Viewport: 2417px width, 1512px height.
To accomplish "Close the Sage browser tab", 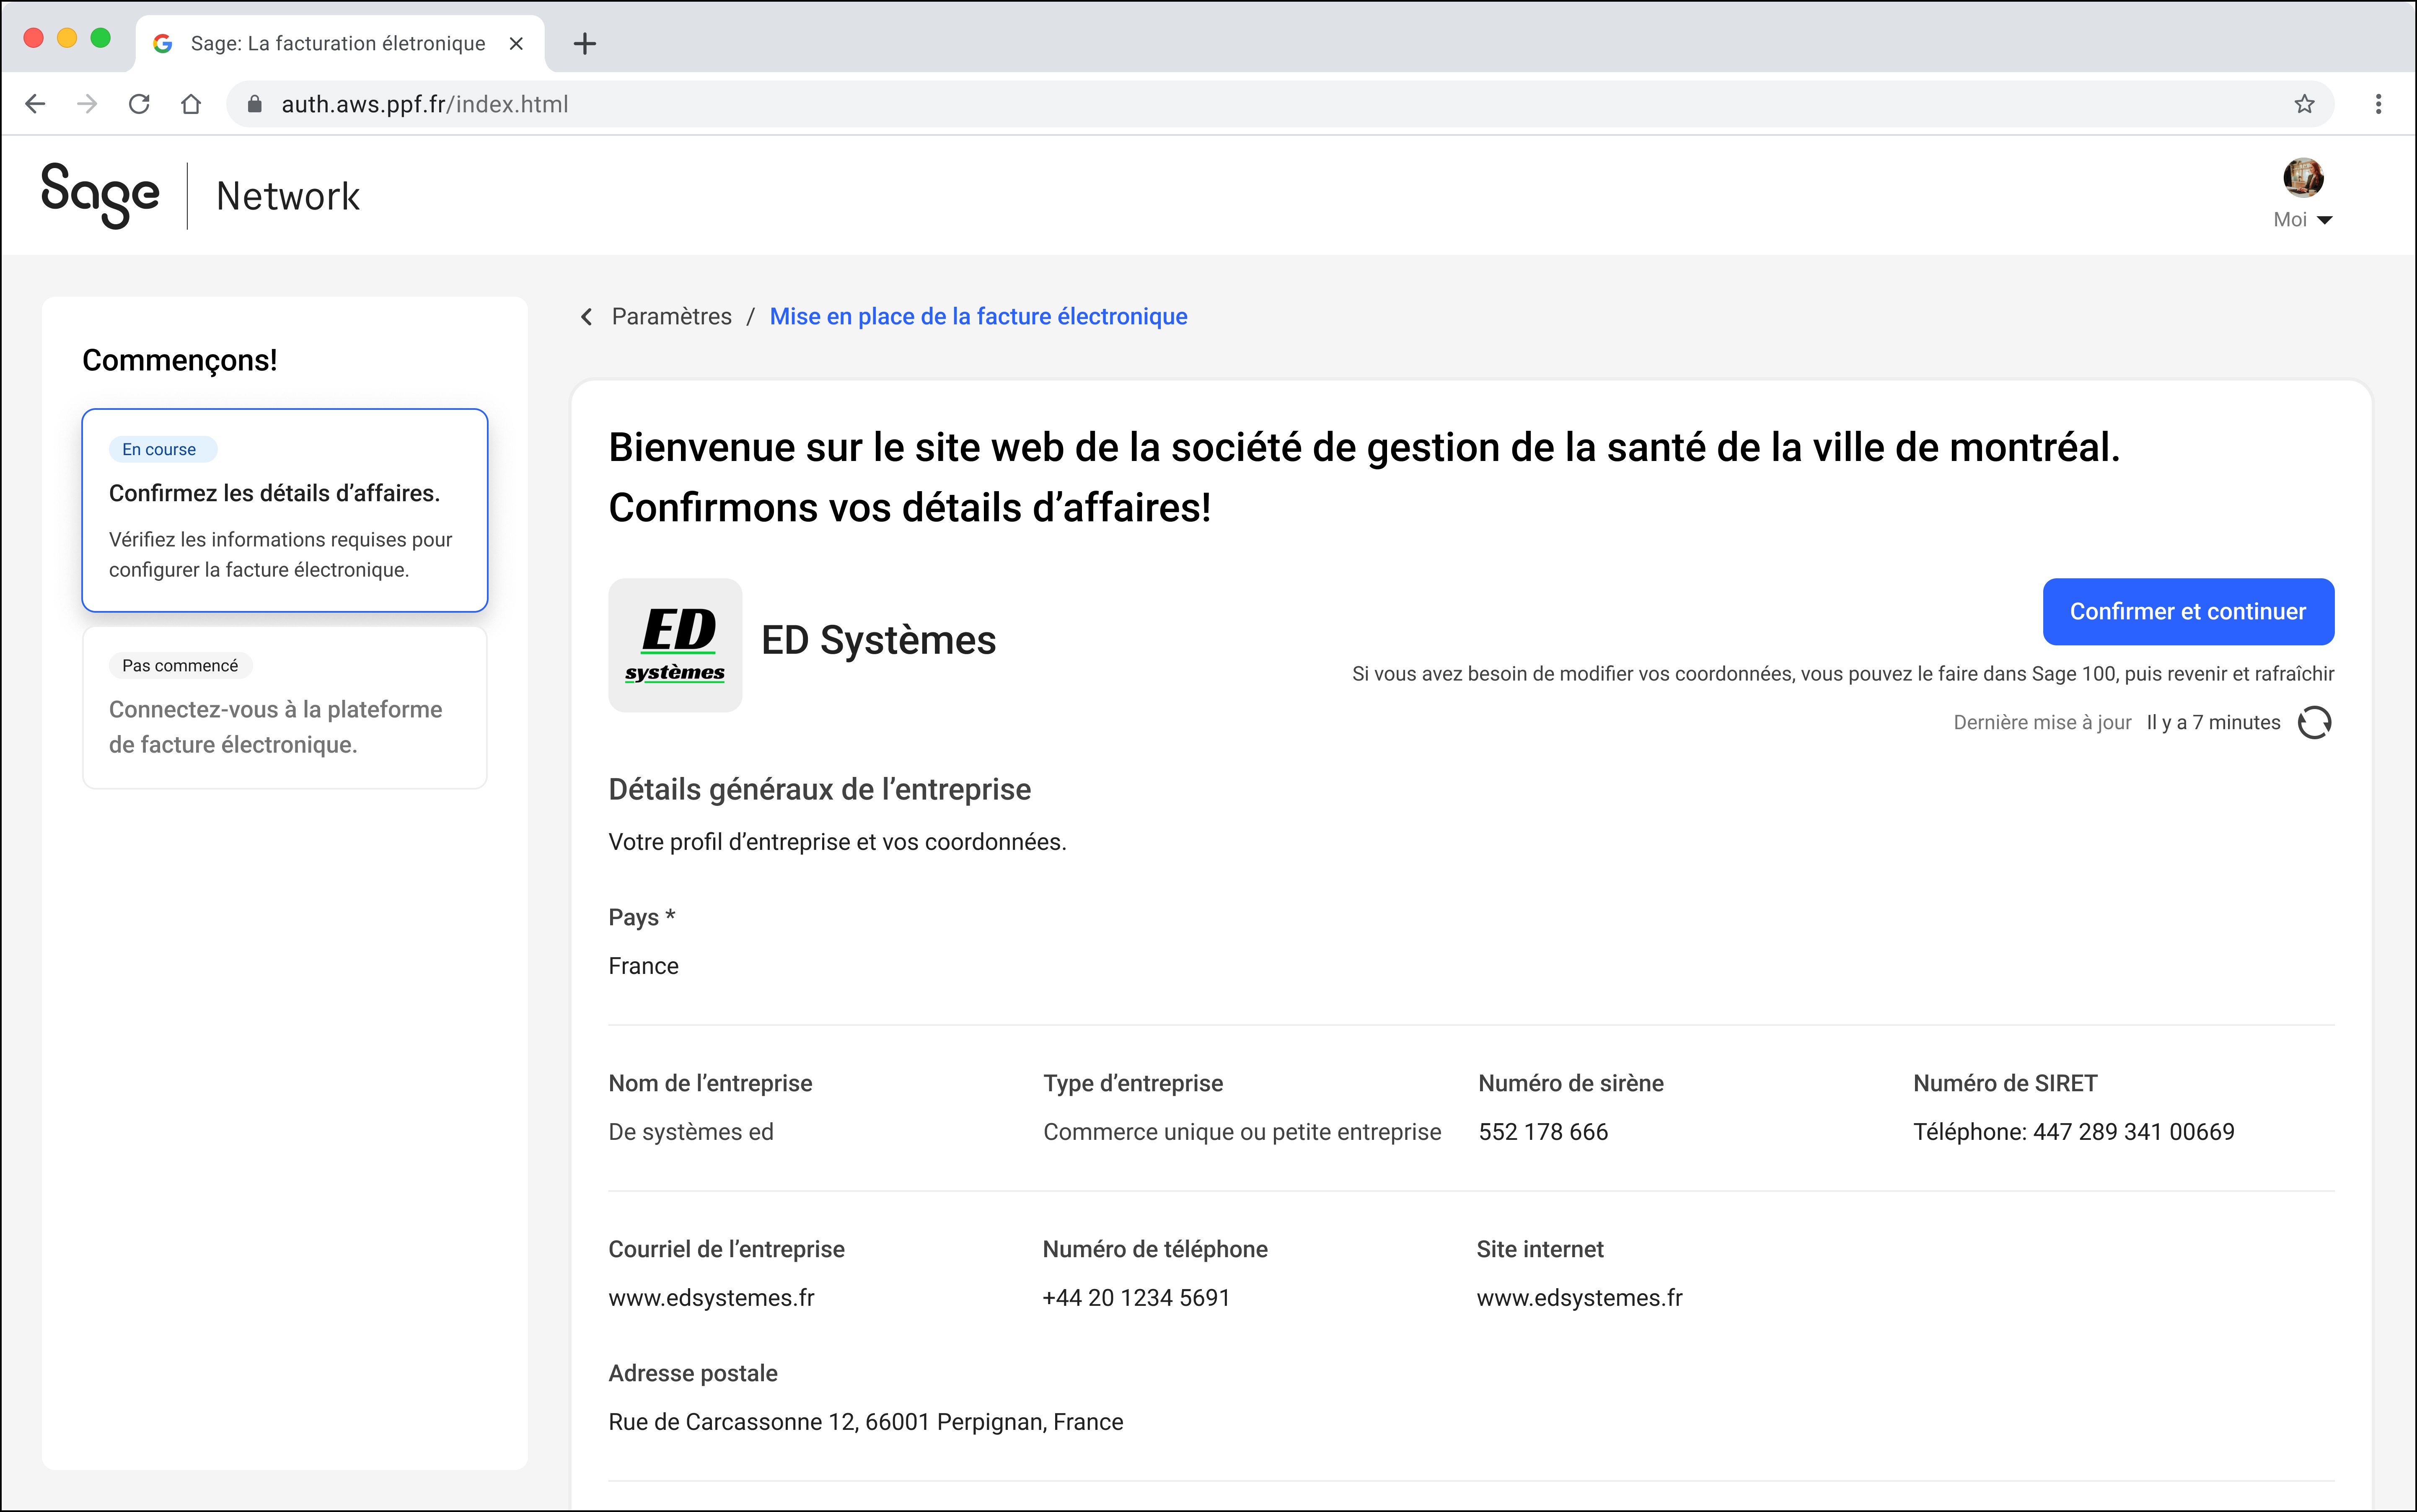I will tap(516, 44).
